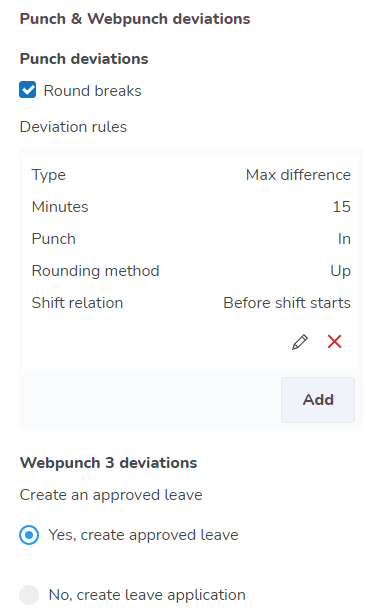
Task: Click the Shift relation row label
Action: (77, 303)
